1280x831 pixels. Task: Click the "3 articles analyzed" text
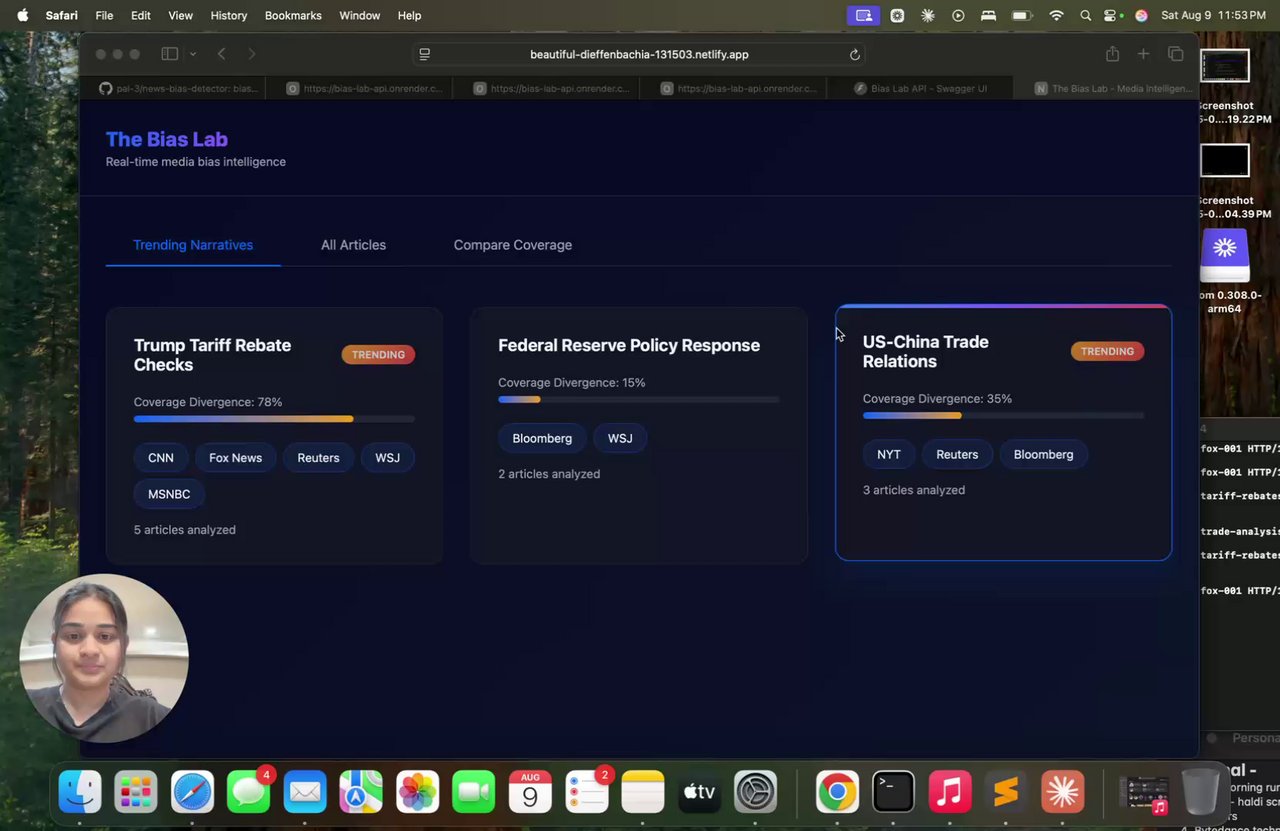[x=914, y=490]
